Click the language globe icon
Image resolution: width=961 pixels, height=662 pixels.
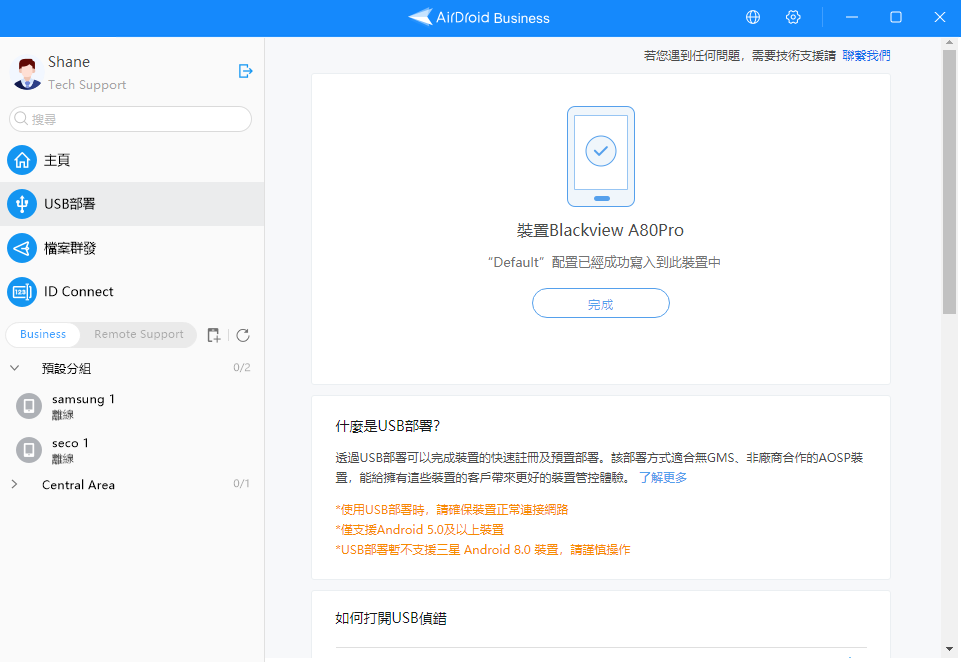(x=753, y=17)
